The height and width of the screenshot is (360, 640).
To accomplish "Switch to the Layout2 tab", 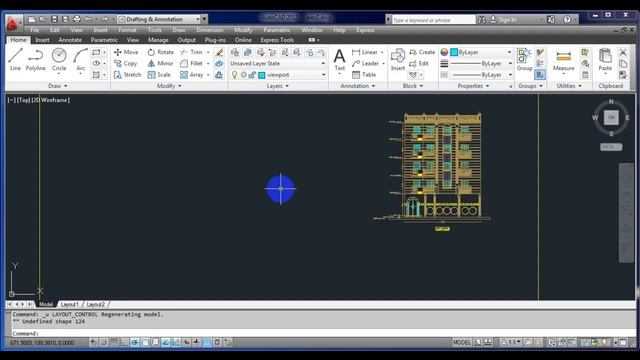I will tap(96, 304).
